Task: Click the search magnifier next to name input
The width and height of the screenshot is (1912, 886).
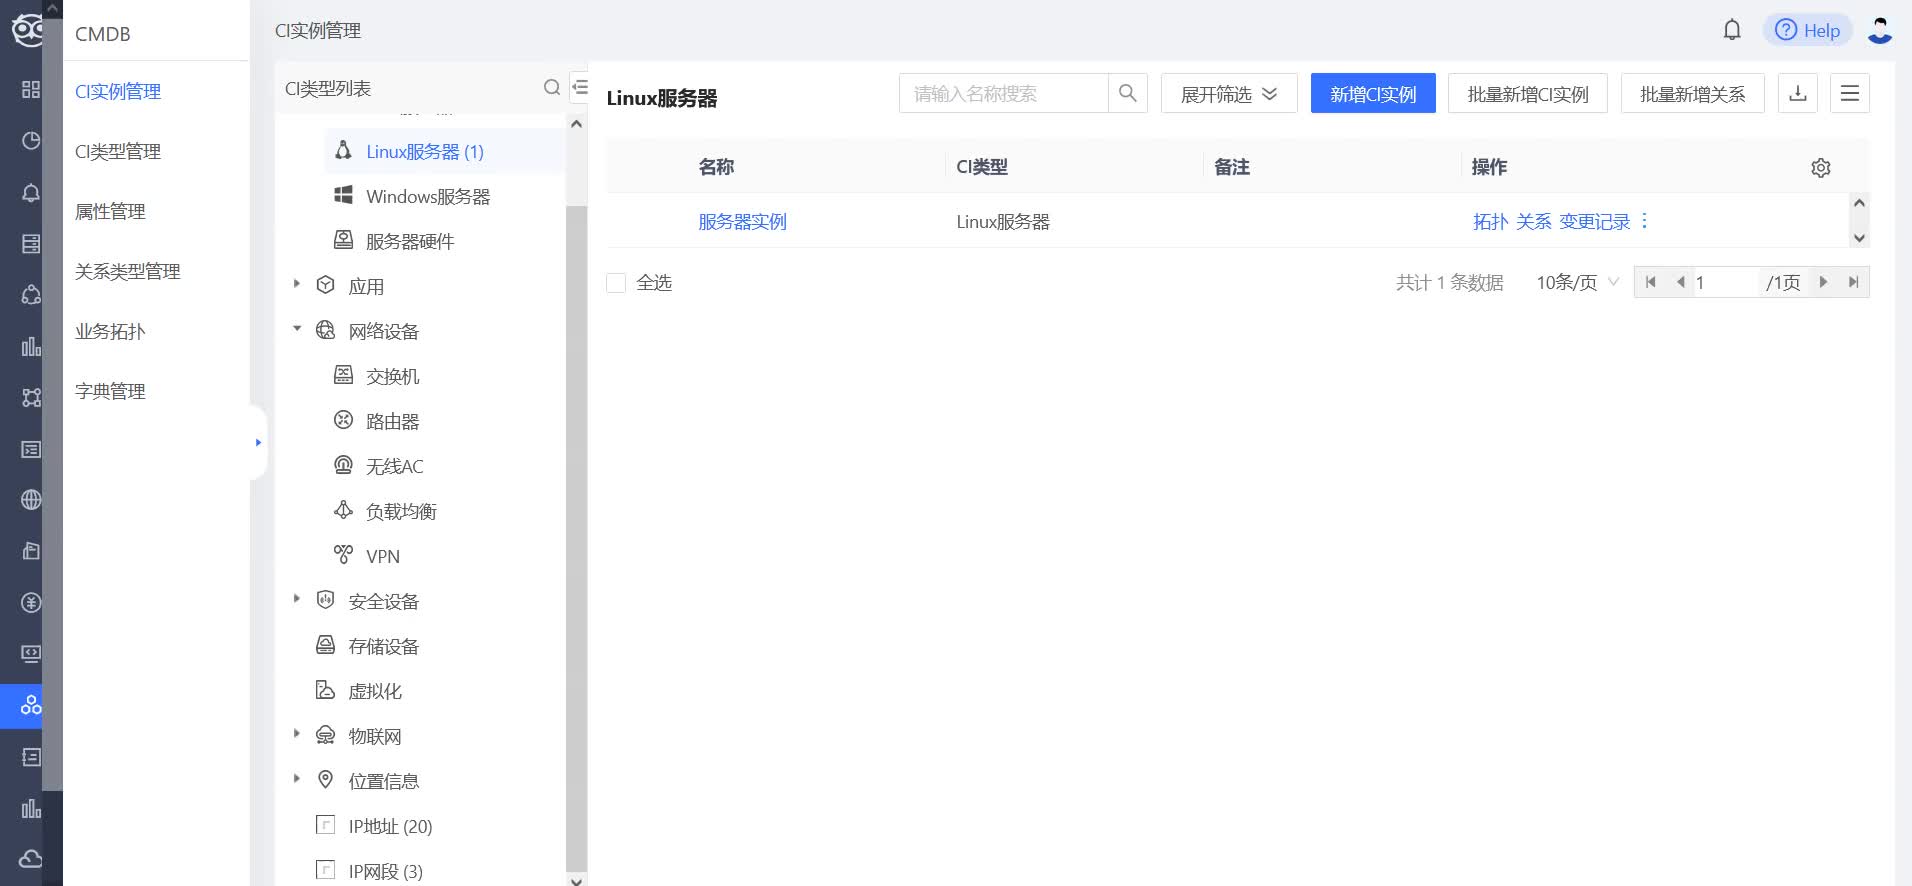Action: (x=1127, y=93)
